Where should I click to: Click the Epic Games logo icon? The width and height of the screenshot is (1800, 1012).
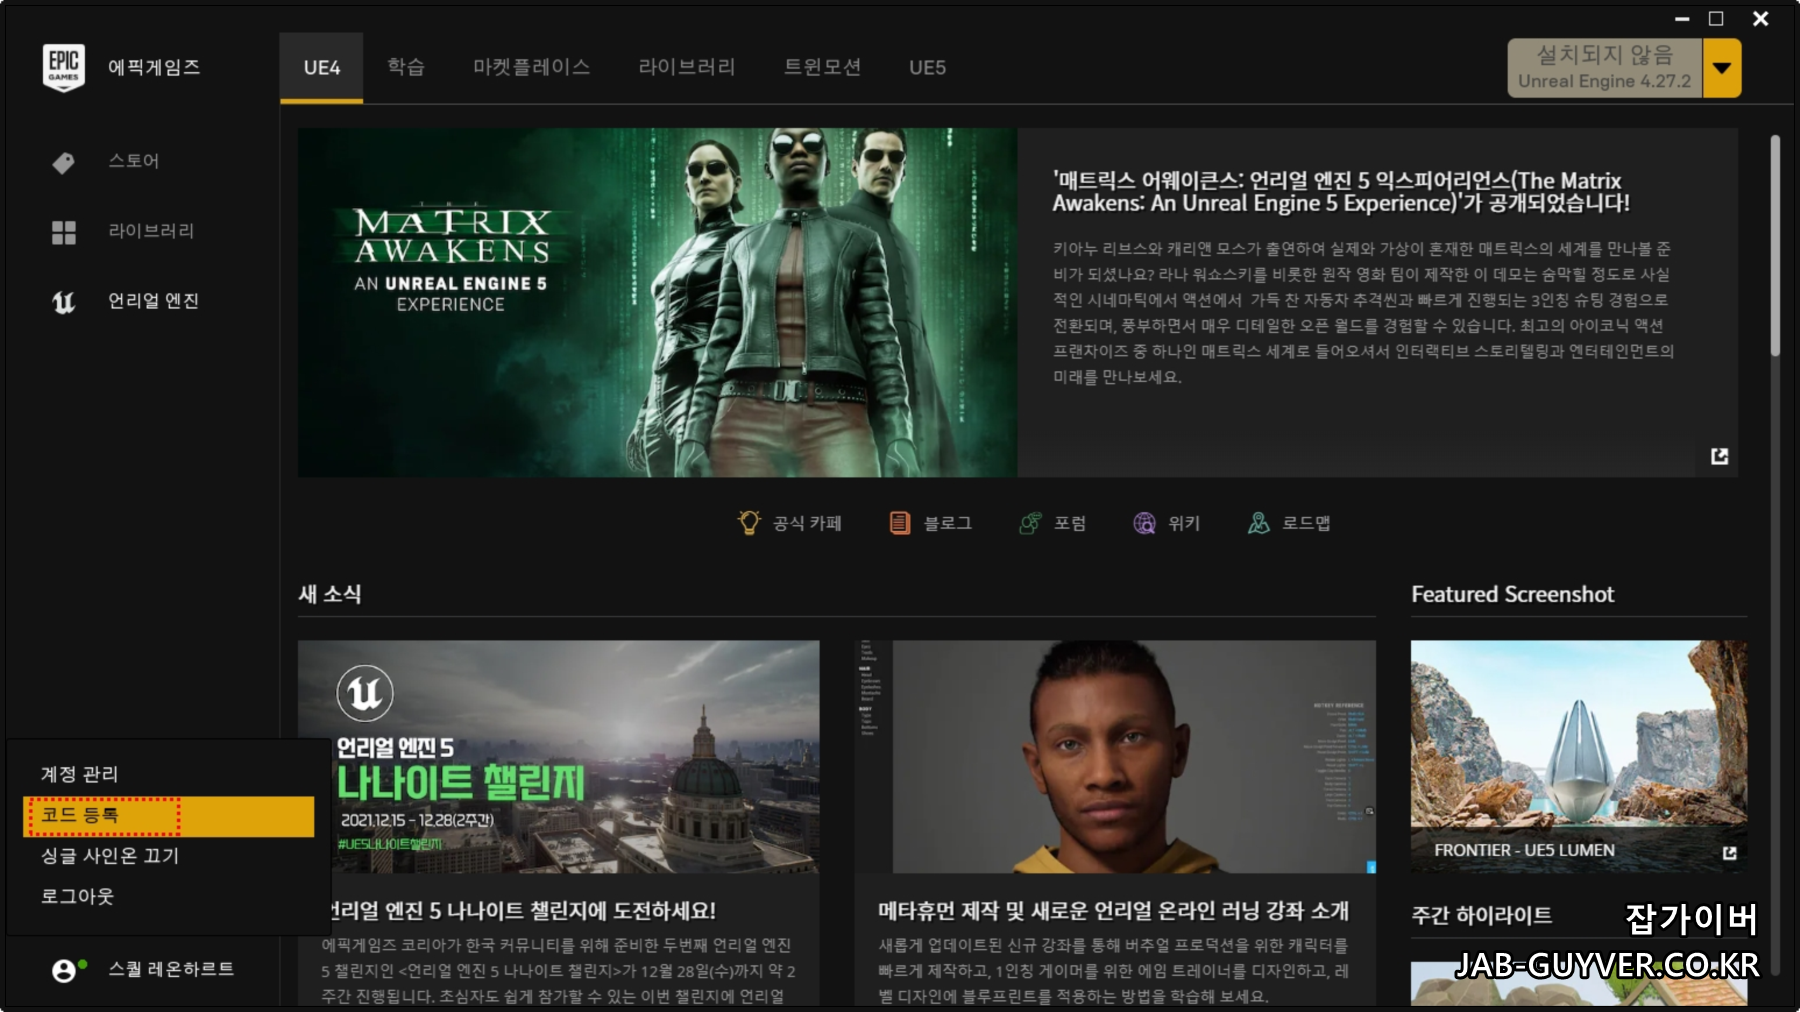coord(64,68)
